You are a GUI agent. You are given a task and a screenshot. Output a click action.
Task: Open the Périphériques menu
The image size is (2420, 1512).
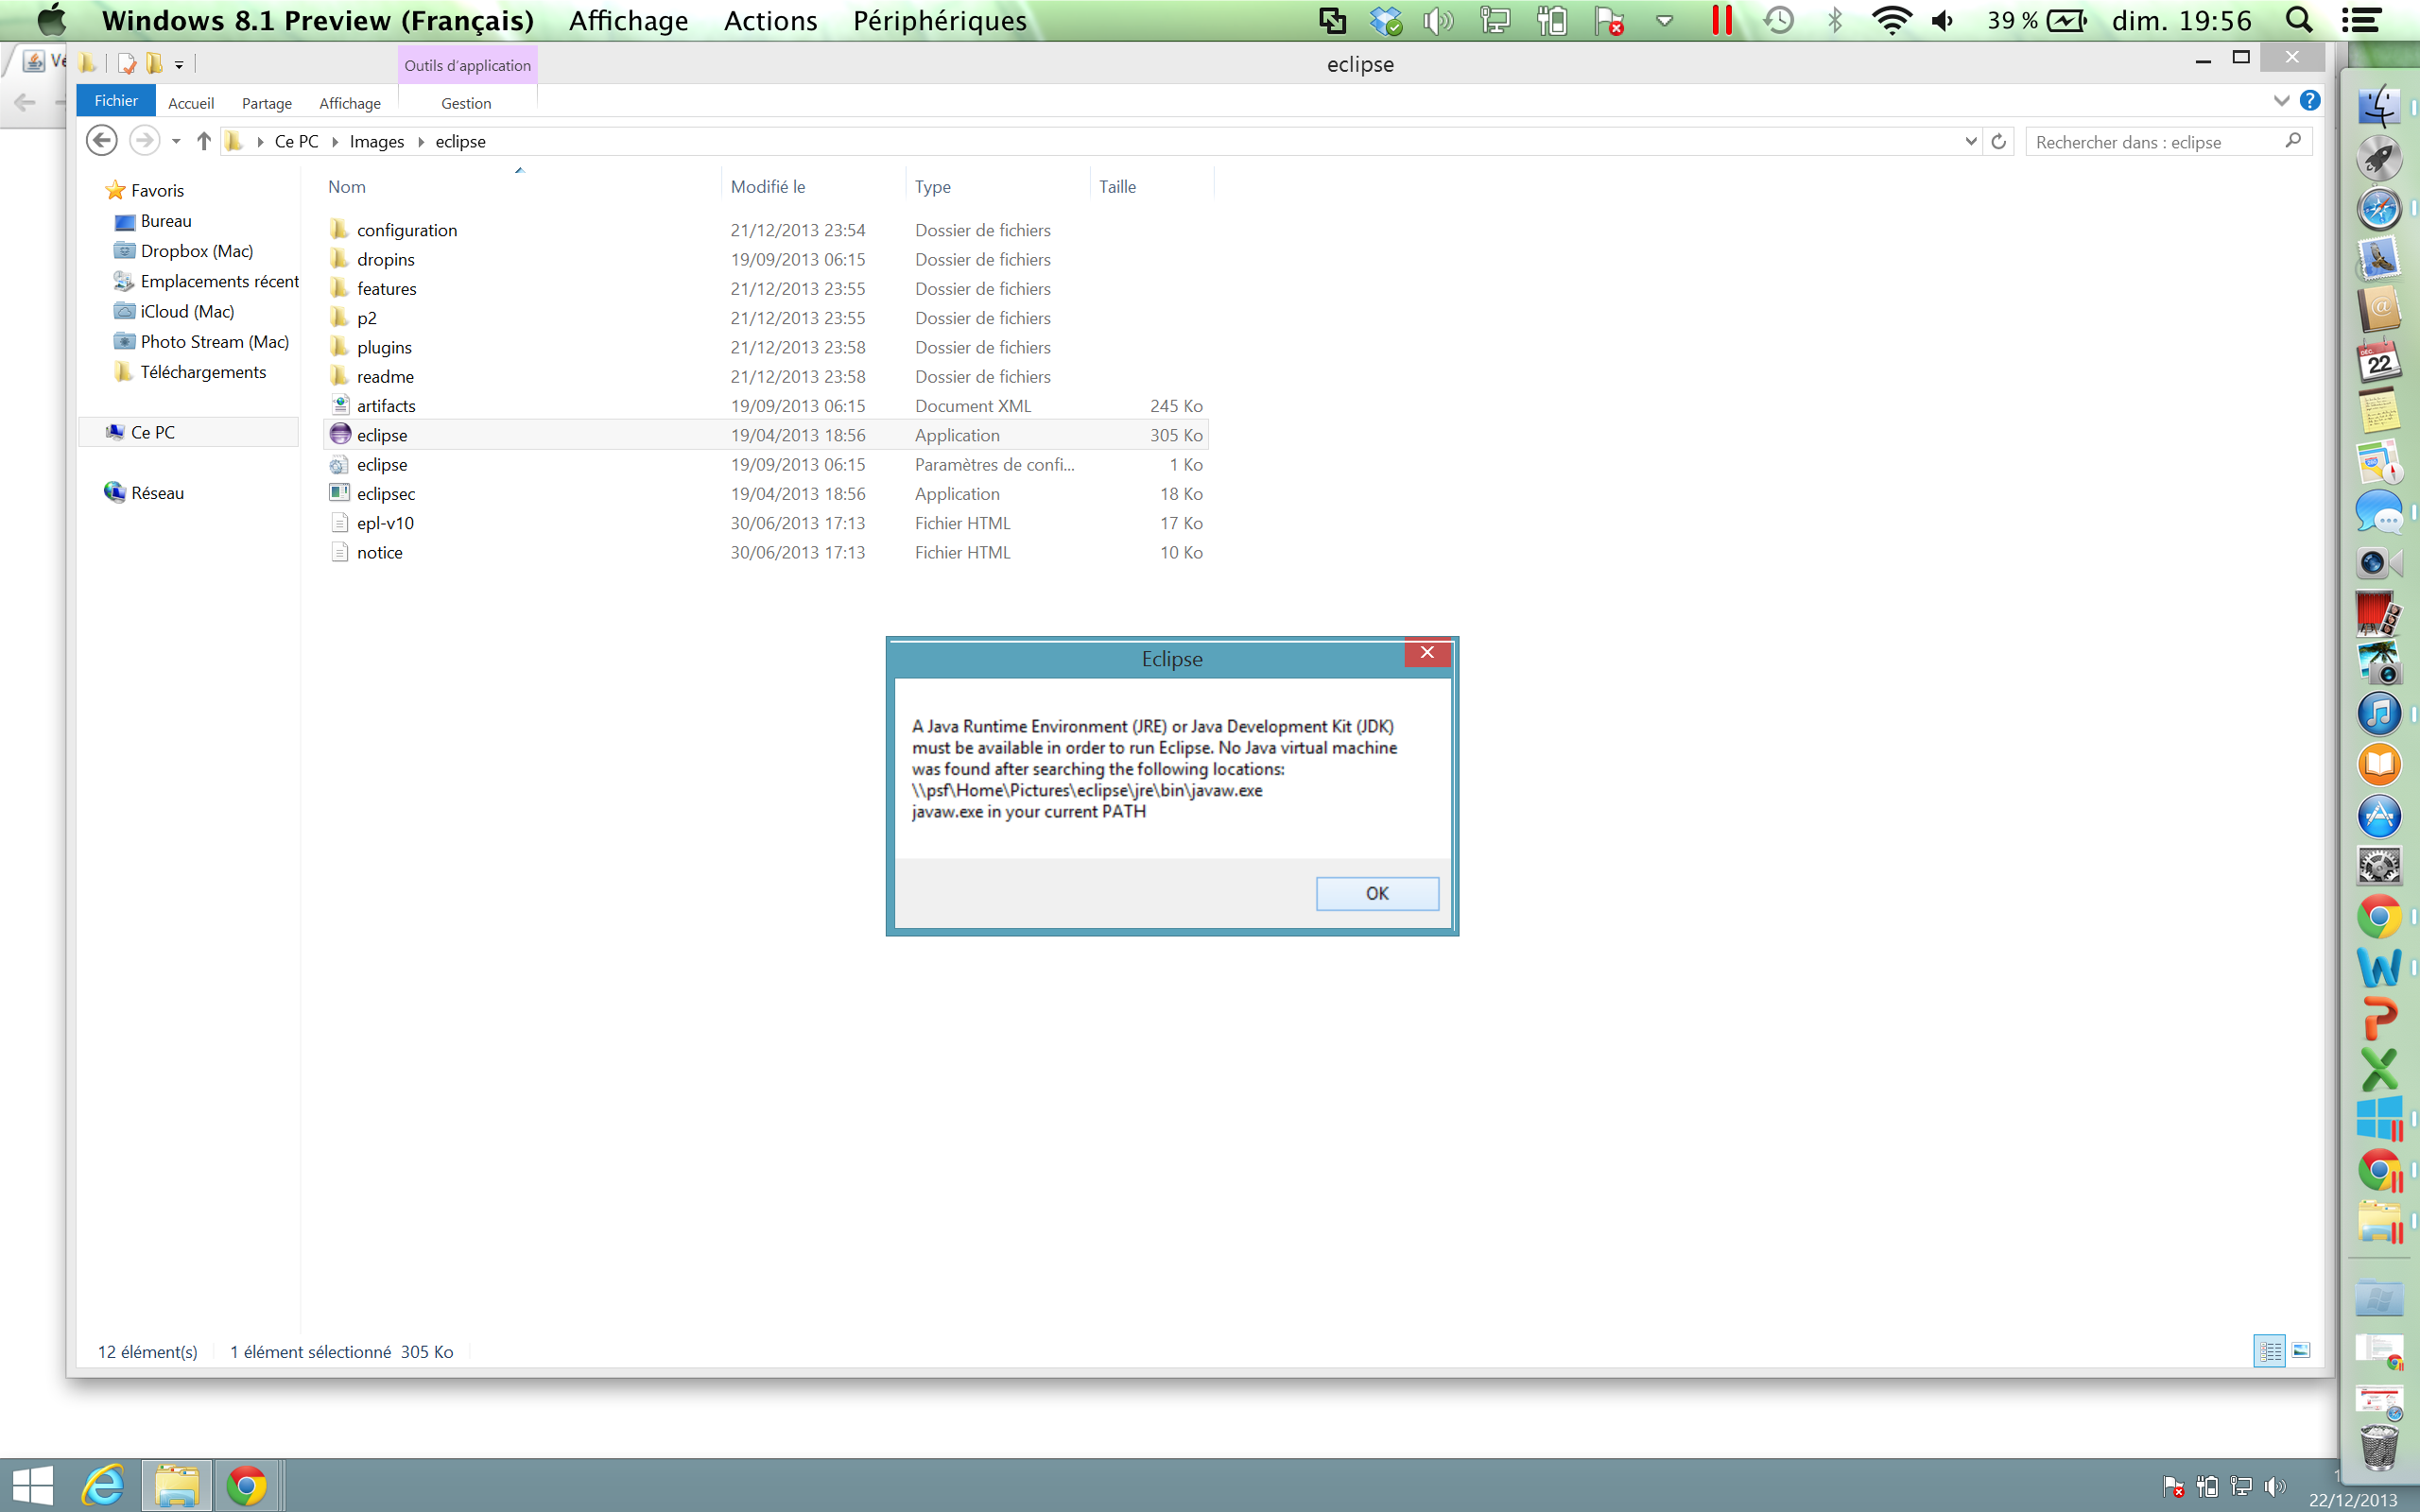939,20
